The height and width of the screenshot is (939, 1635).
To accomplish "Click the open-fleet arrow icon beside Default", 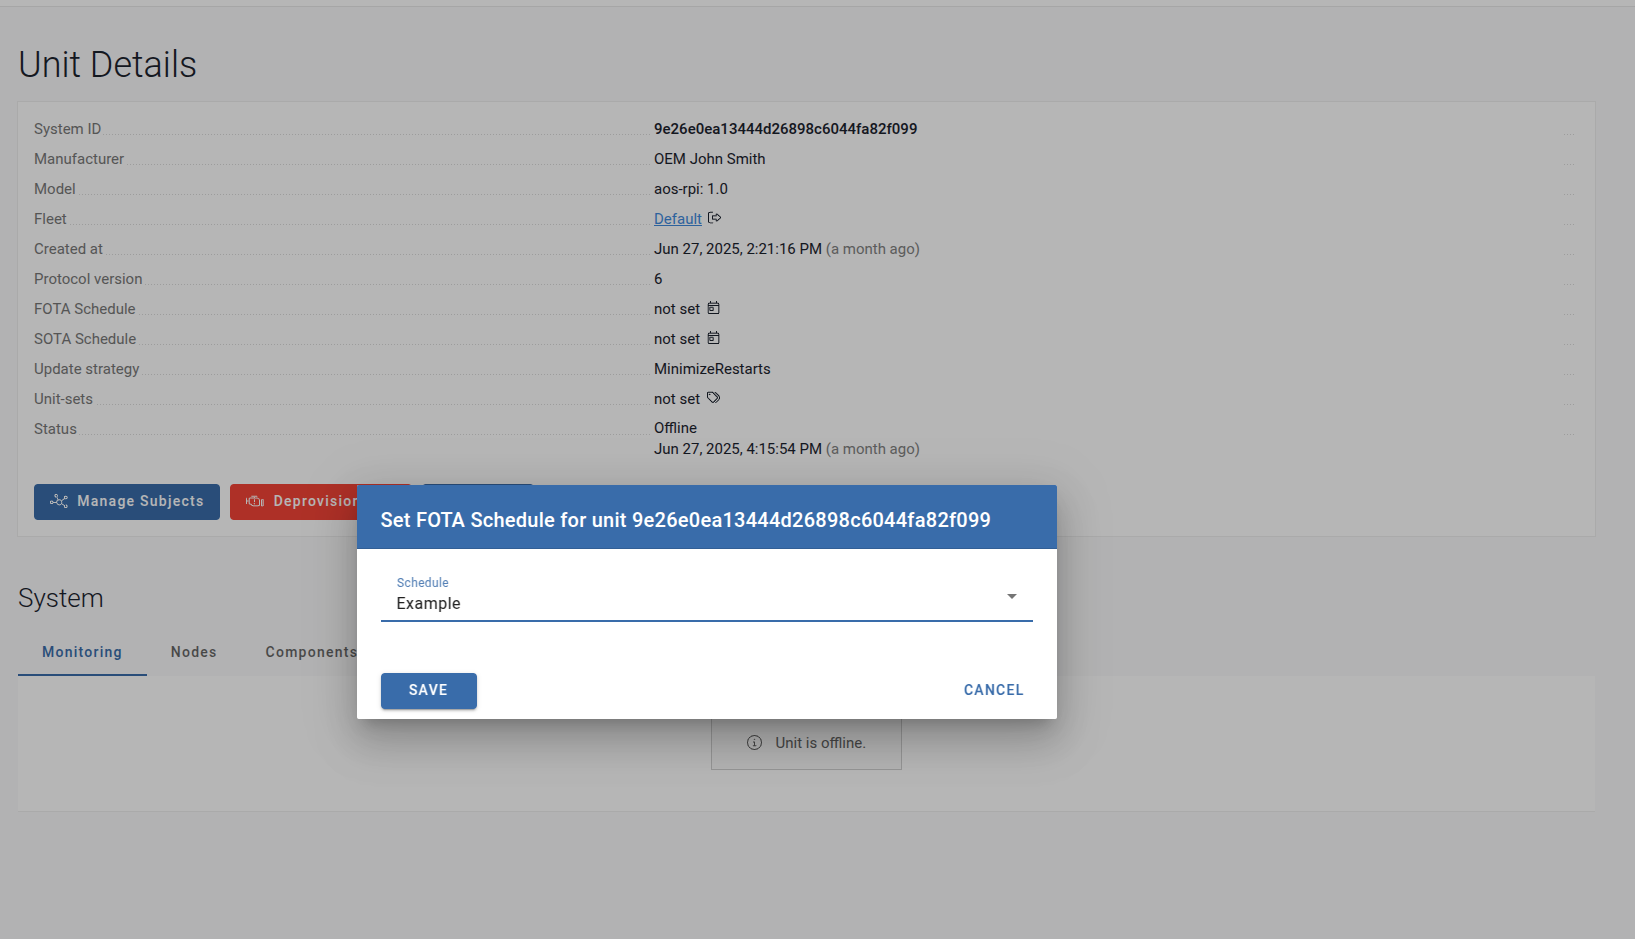I will pyautogui.click(x=714, y=218).
